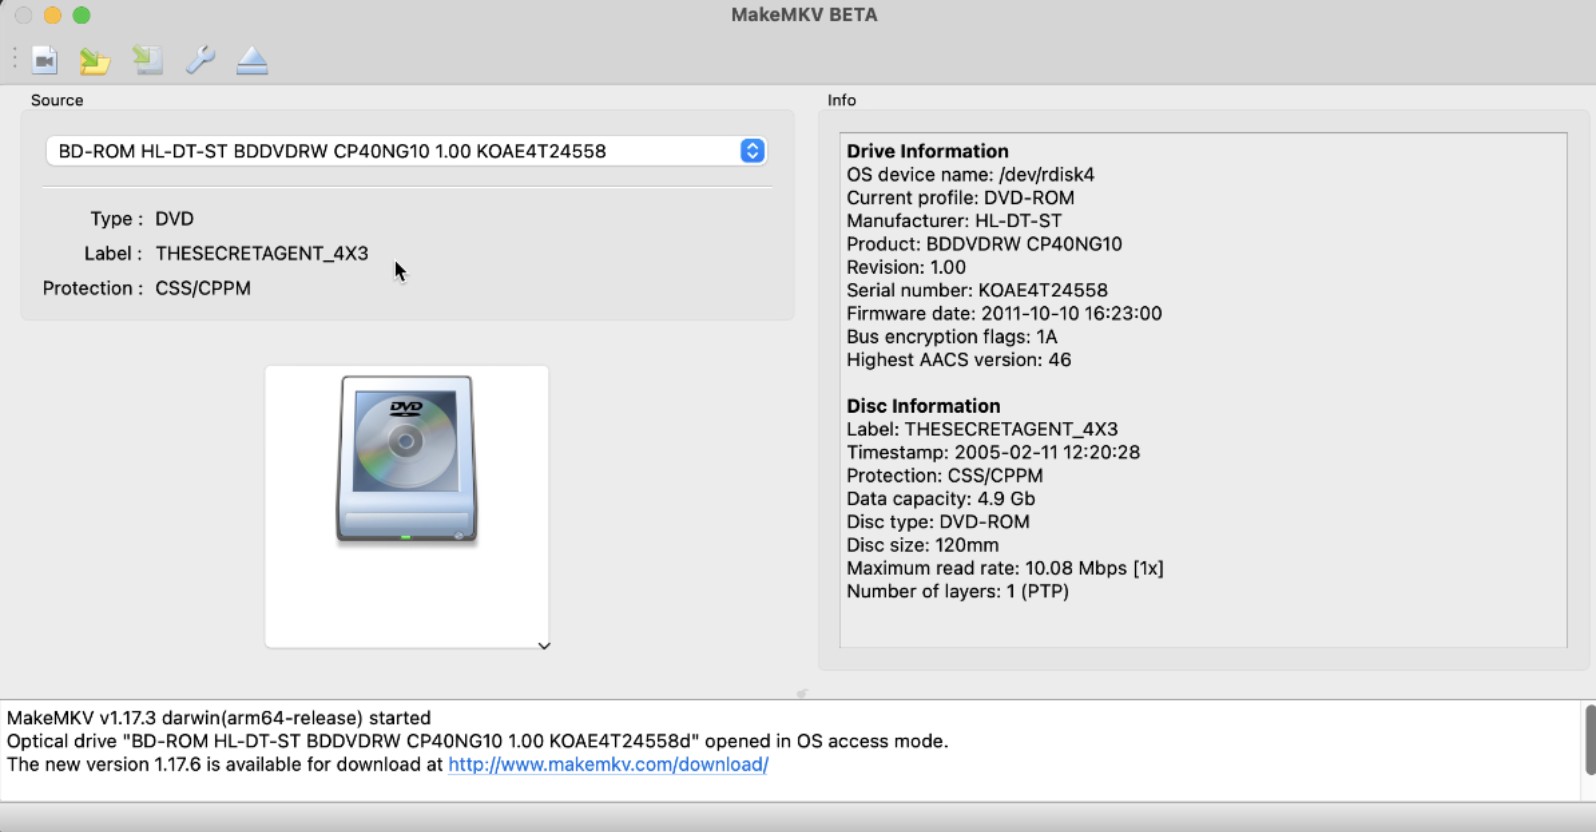Click the Firmware date line
This screenshot has height=832, width=1596.
click(x=1004, y=313)
